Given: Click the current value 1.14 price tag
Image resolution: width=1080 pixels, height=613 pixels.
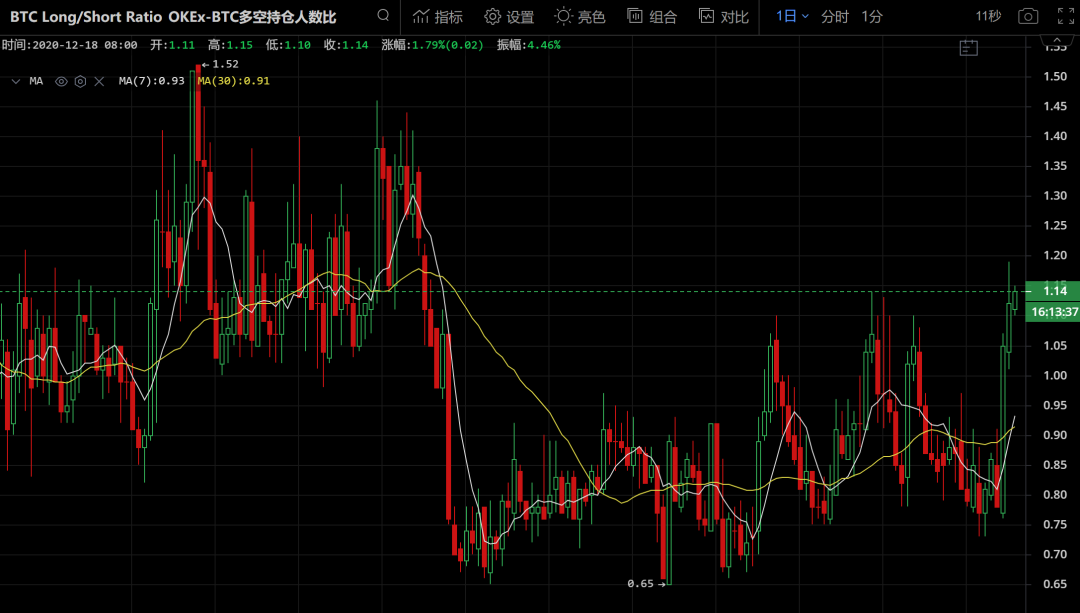Looking at the screenshot, I should click(1054, 291).
